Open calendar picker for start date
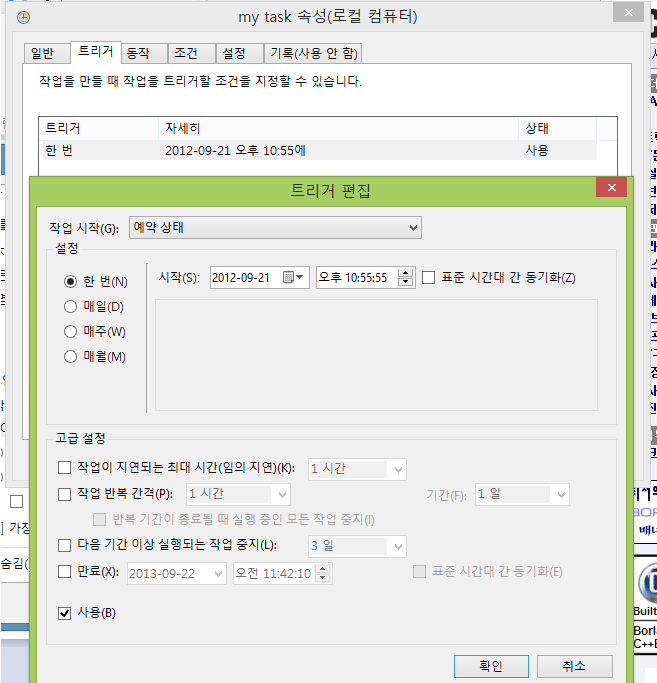This screenshot has width=657, height=683. tap(295, 278)
